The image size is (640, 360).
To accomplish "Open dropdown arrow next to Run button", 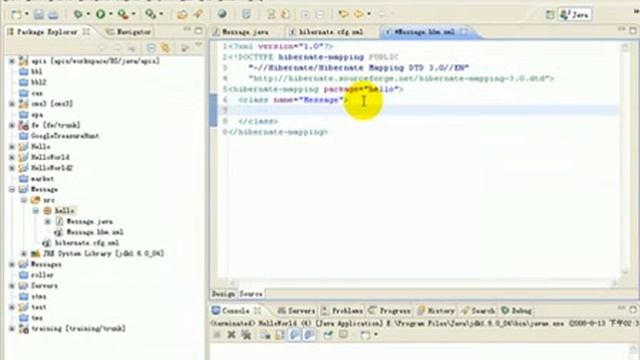I will click(x=111, y=14).
